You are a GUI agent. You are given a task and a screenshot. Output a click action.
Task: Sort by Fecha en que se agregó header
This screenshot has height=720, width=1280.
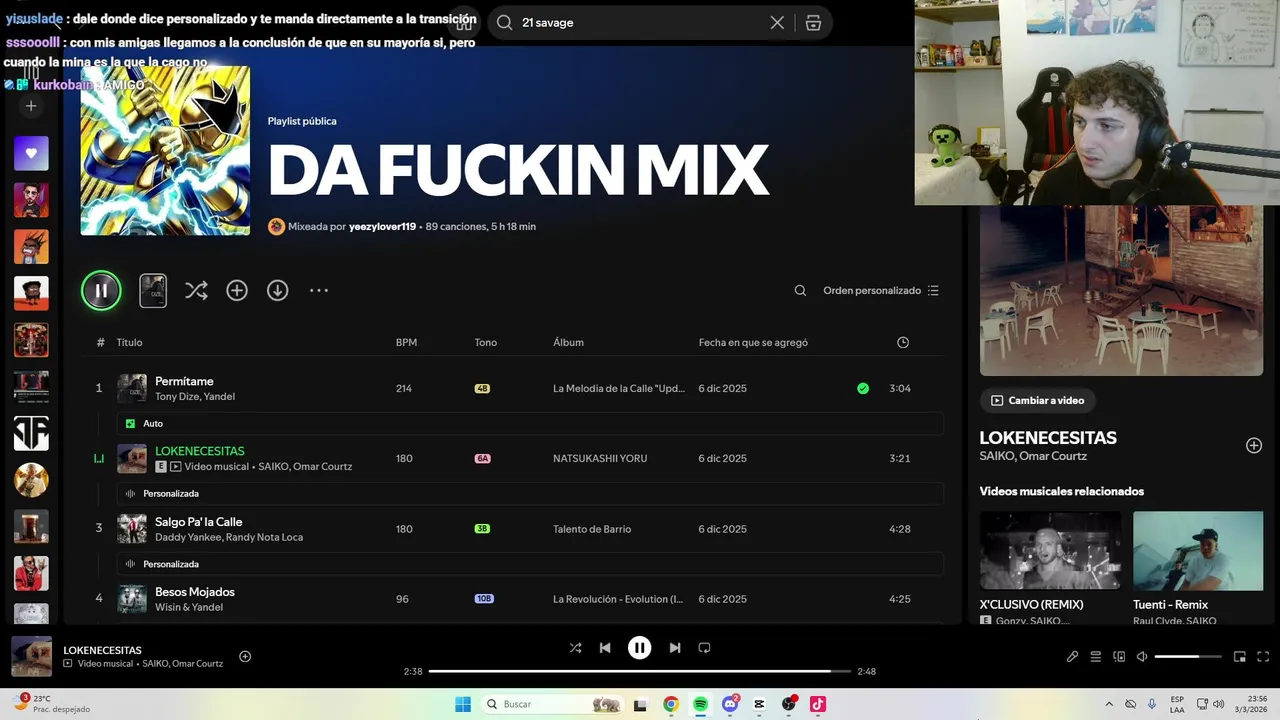click(753, 343)
